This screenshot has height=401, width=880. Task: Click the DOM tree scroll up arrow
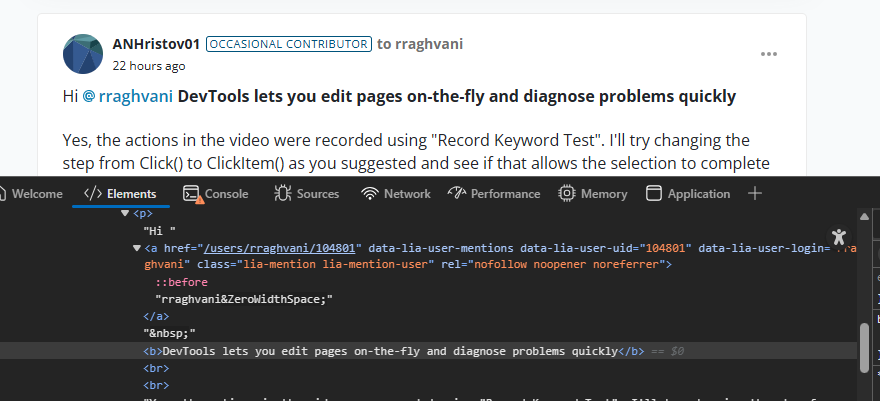pyautogui.click(x=864, y=215)
